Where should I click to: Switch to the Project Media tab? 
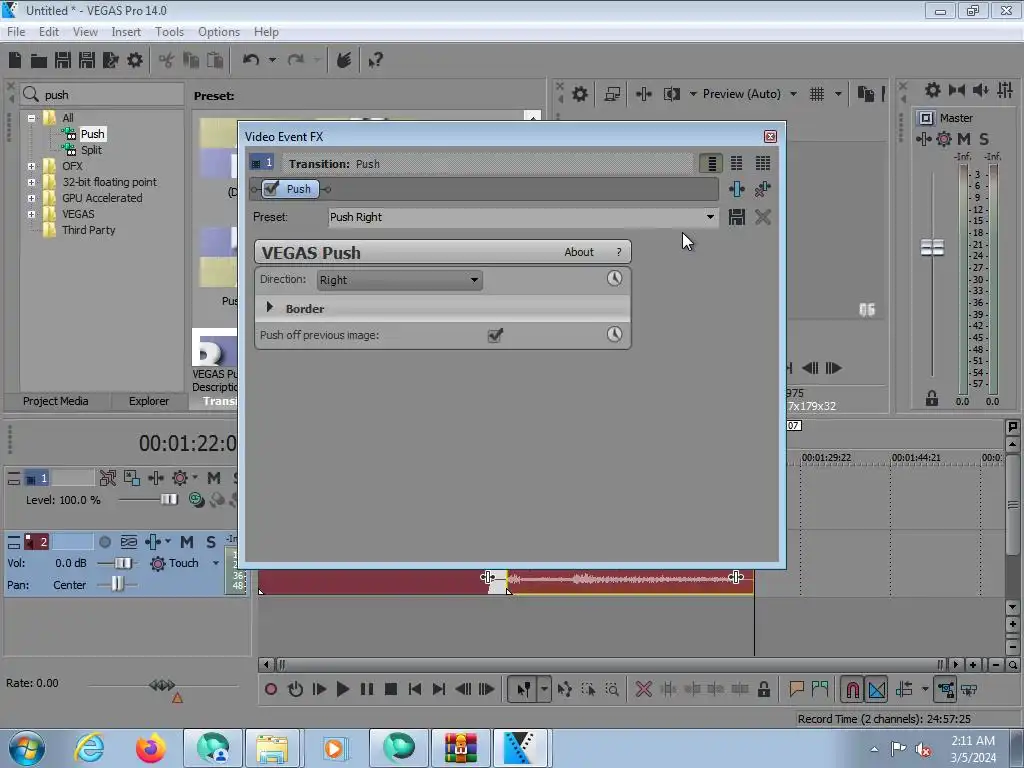click(56, 401)
